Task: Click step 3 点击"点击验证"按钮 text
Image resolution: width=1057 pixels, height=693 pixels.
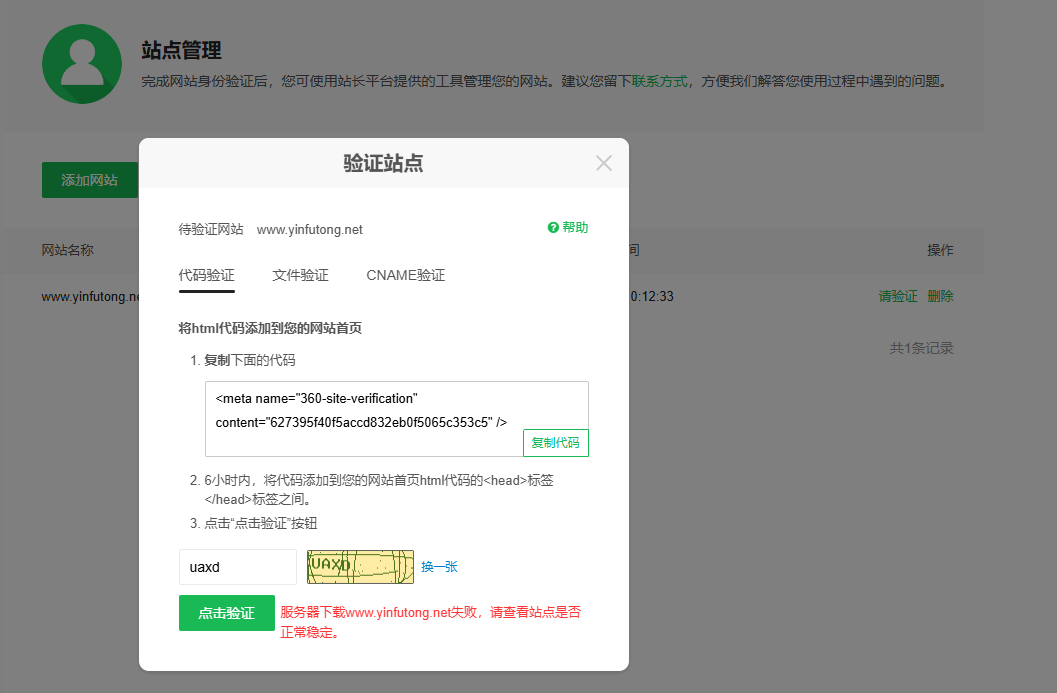Action: tap(261, 524)
